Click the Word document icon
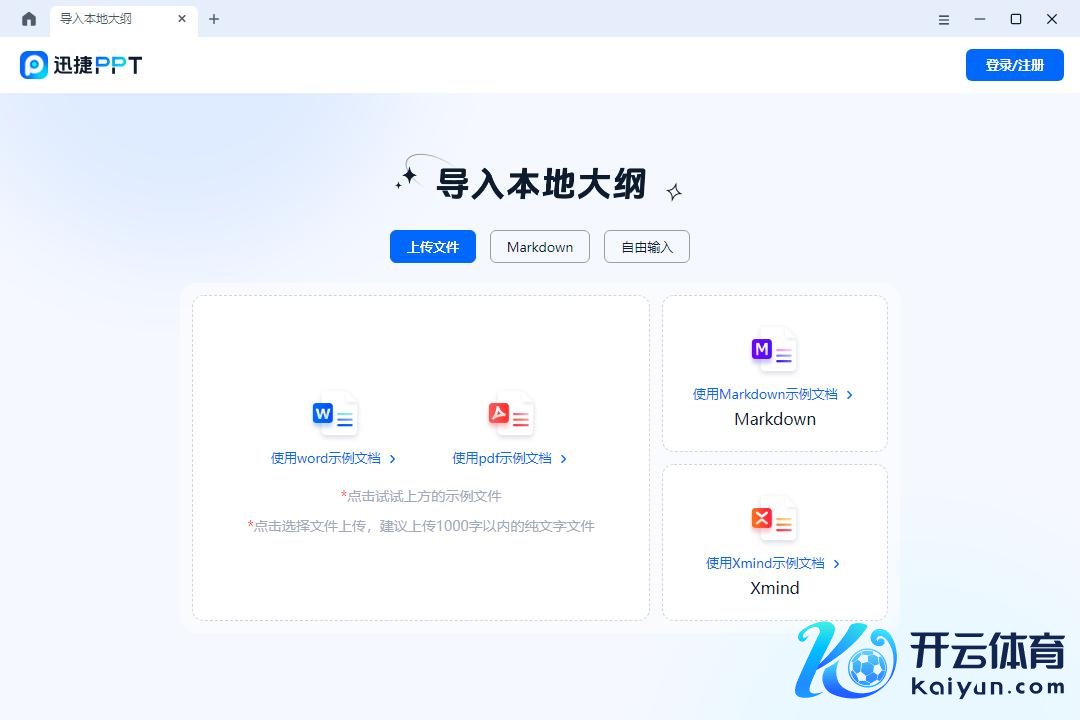 pyautogui.click(x=334, y=414)
